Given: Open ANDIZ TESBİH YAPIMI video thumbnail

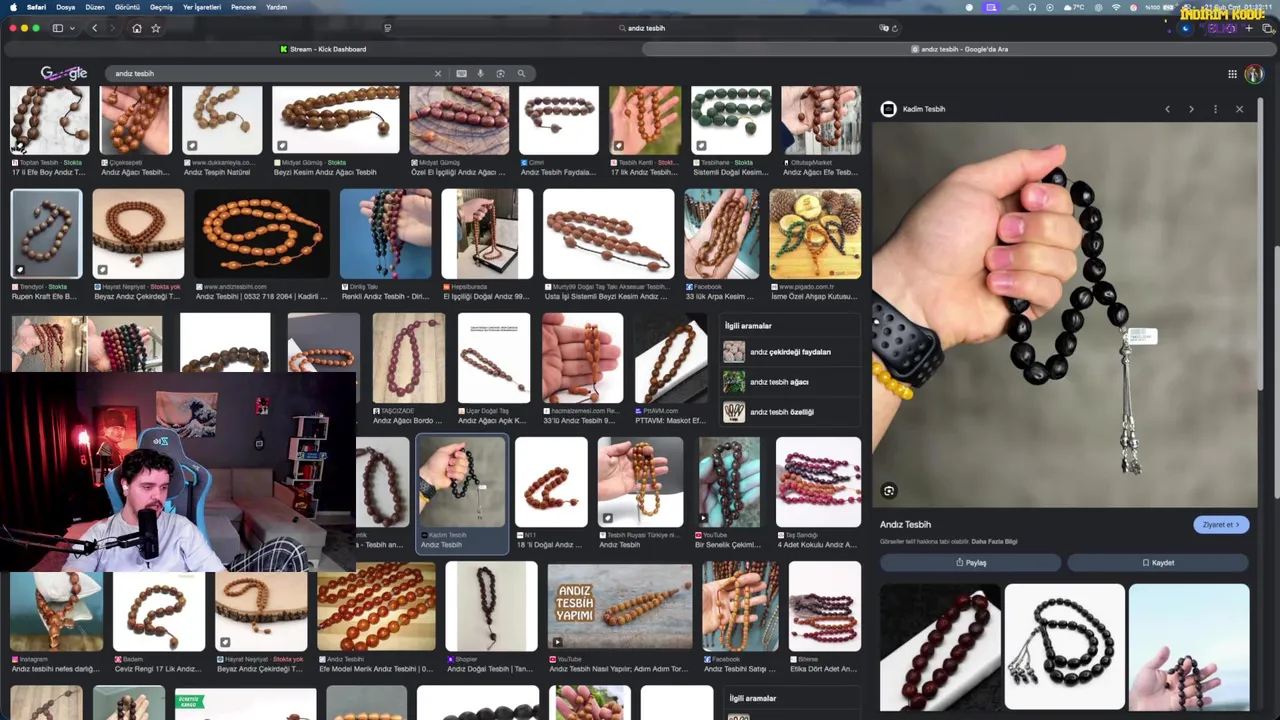Looking at the screenshot, I should [x=619, y=606].
